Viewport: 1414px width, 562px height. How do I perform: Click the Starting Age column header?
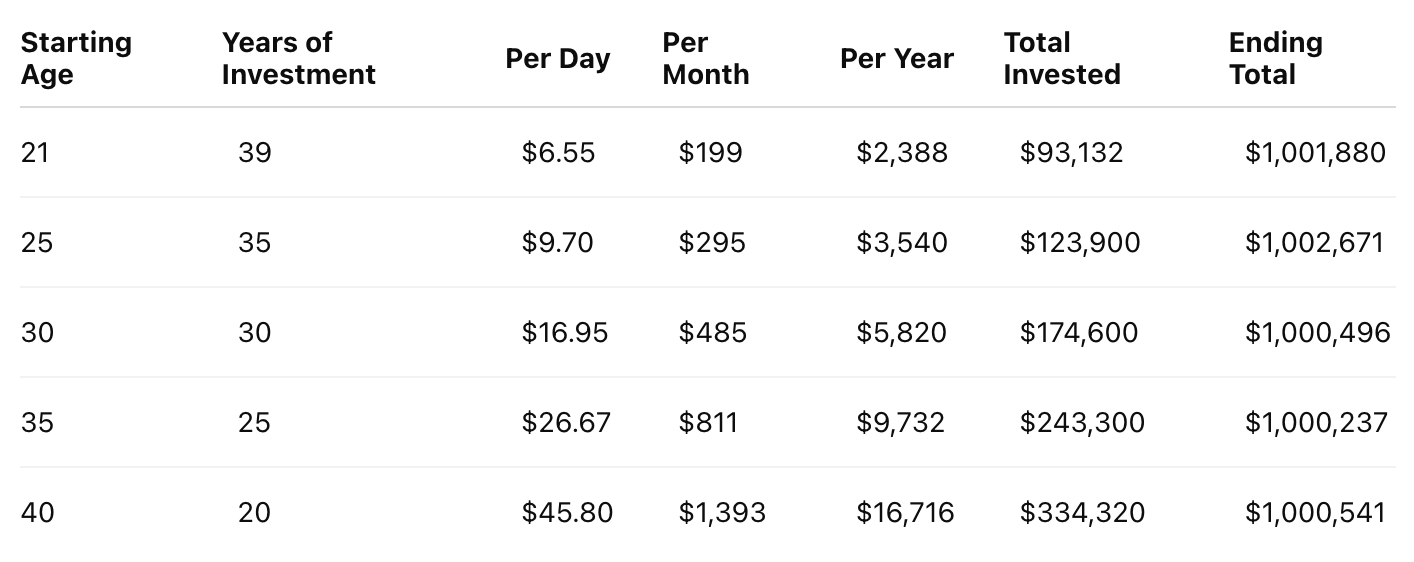pos(76,58)
